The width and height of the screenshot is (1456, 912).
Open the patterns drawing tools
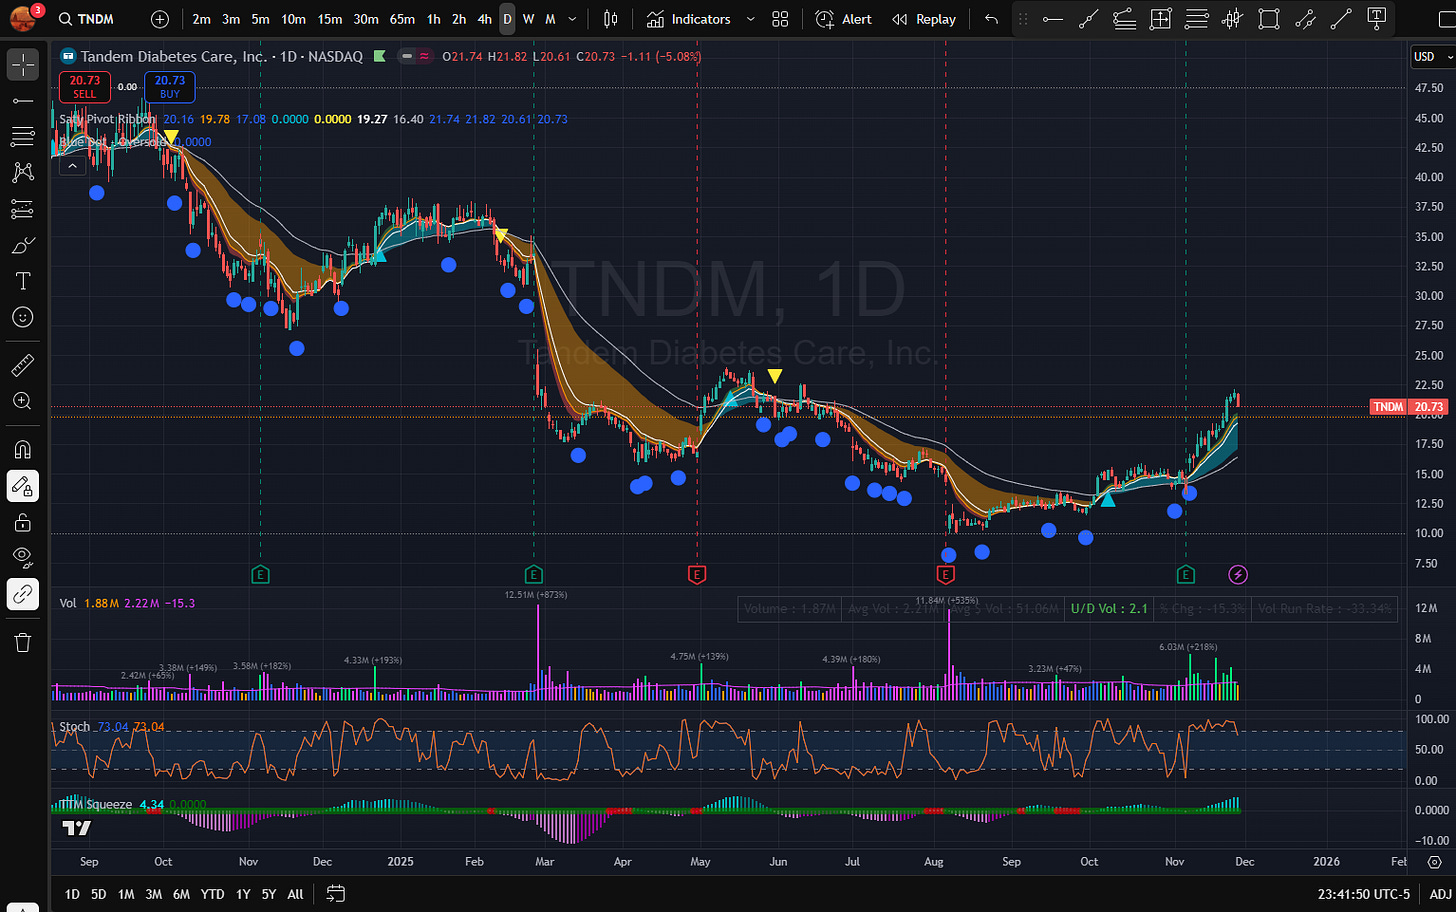[22, 173]
